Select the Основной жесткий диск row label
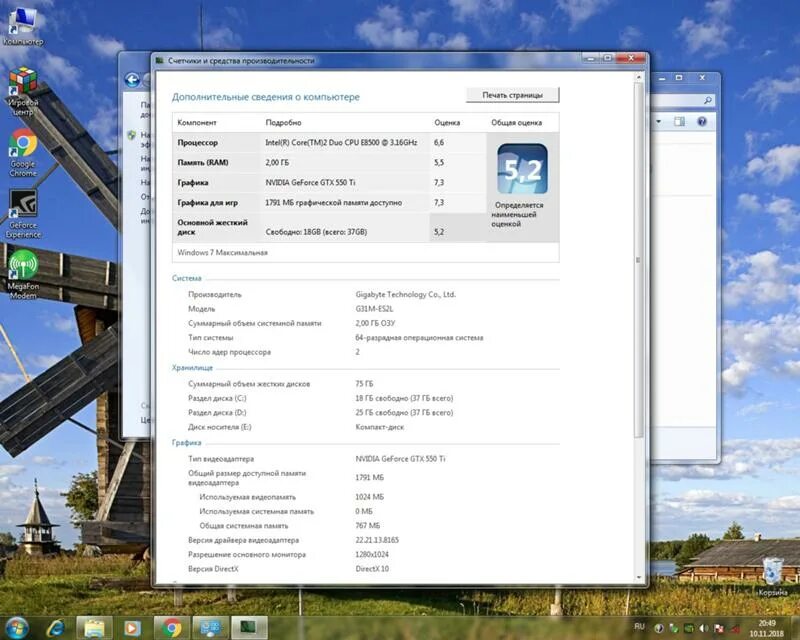800x640 pixels. (212, 227)
